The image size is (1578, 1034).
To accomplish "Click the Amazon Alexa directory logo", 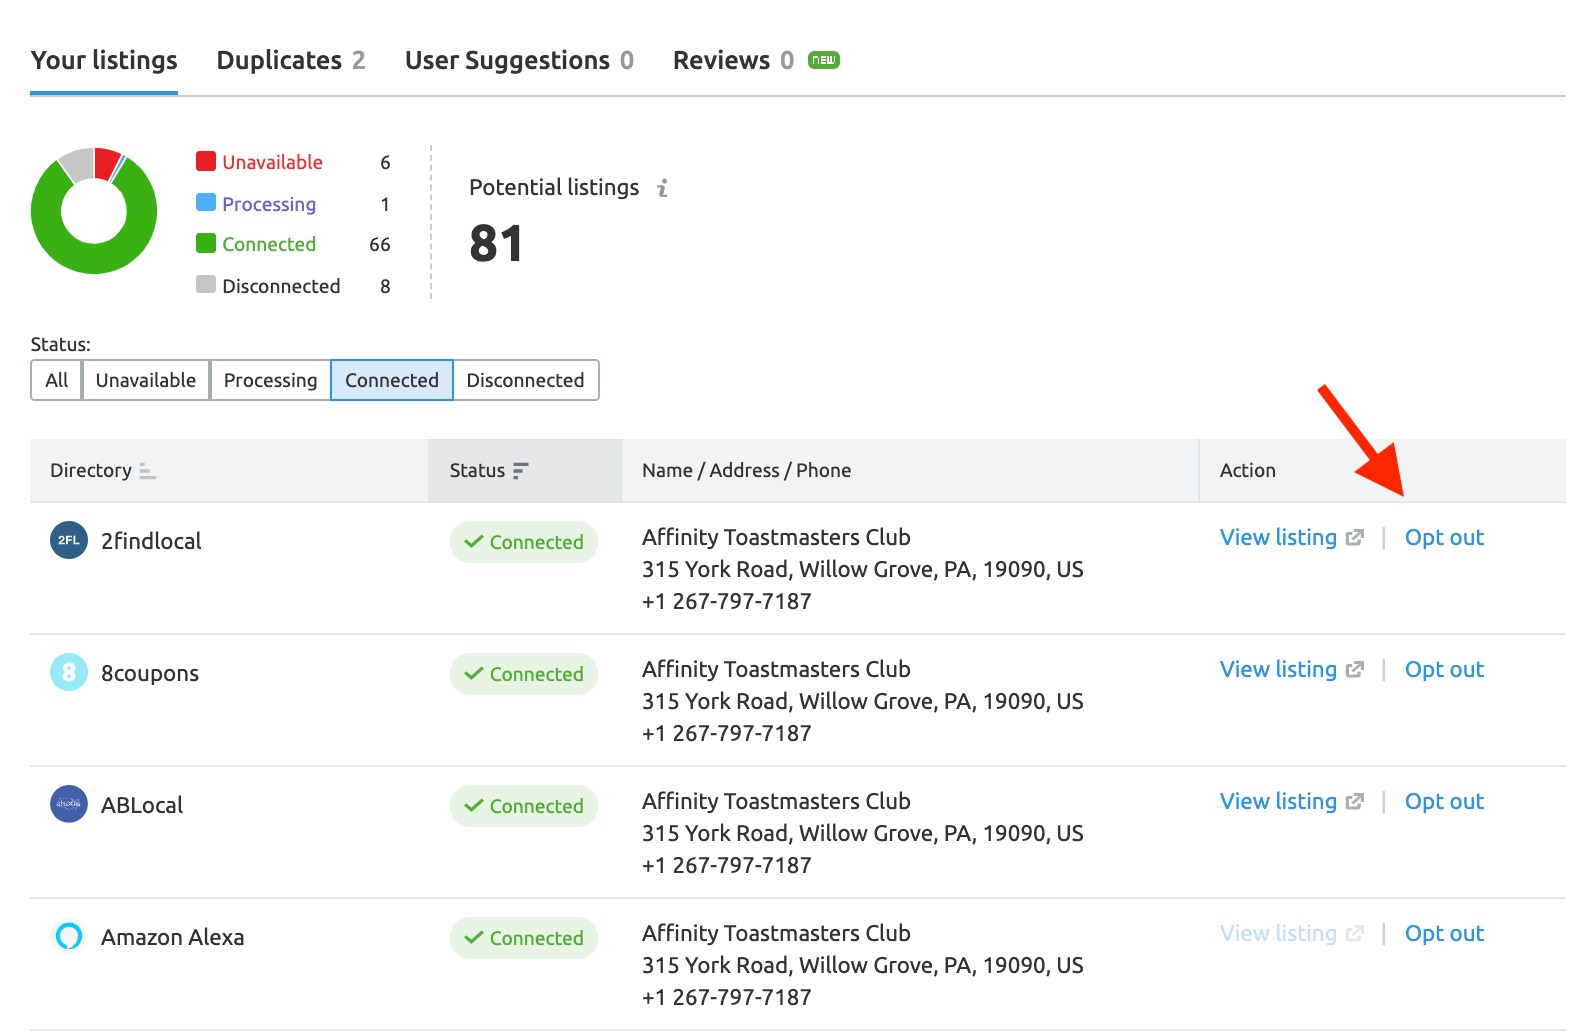I will click(x=69, y=936).
